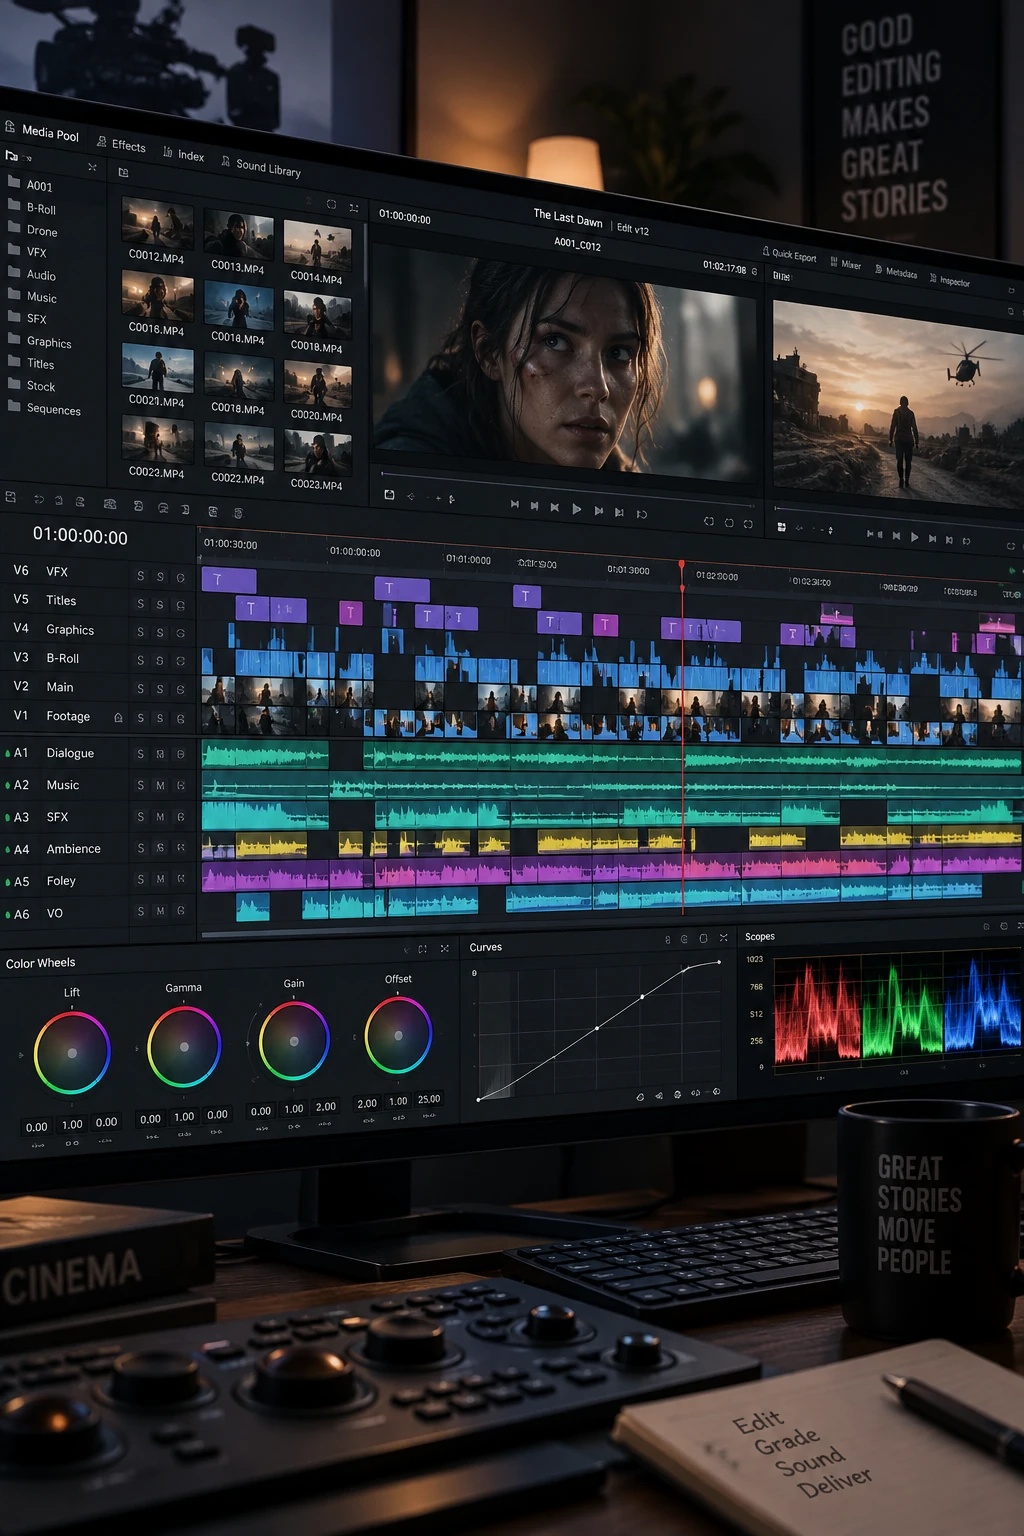
Task: Open the Inspector panel
Action: (x=949, y=281)
